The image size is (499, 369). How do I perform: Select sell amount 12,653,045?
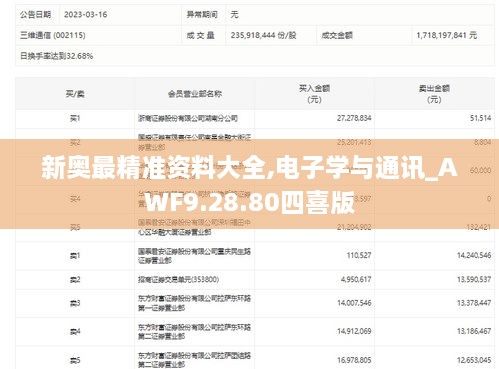474,360
